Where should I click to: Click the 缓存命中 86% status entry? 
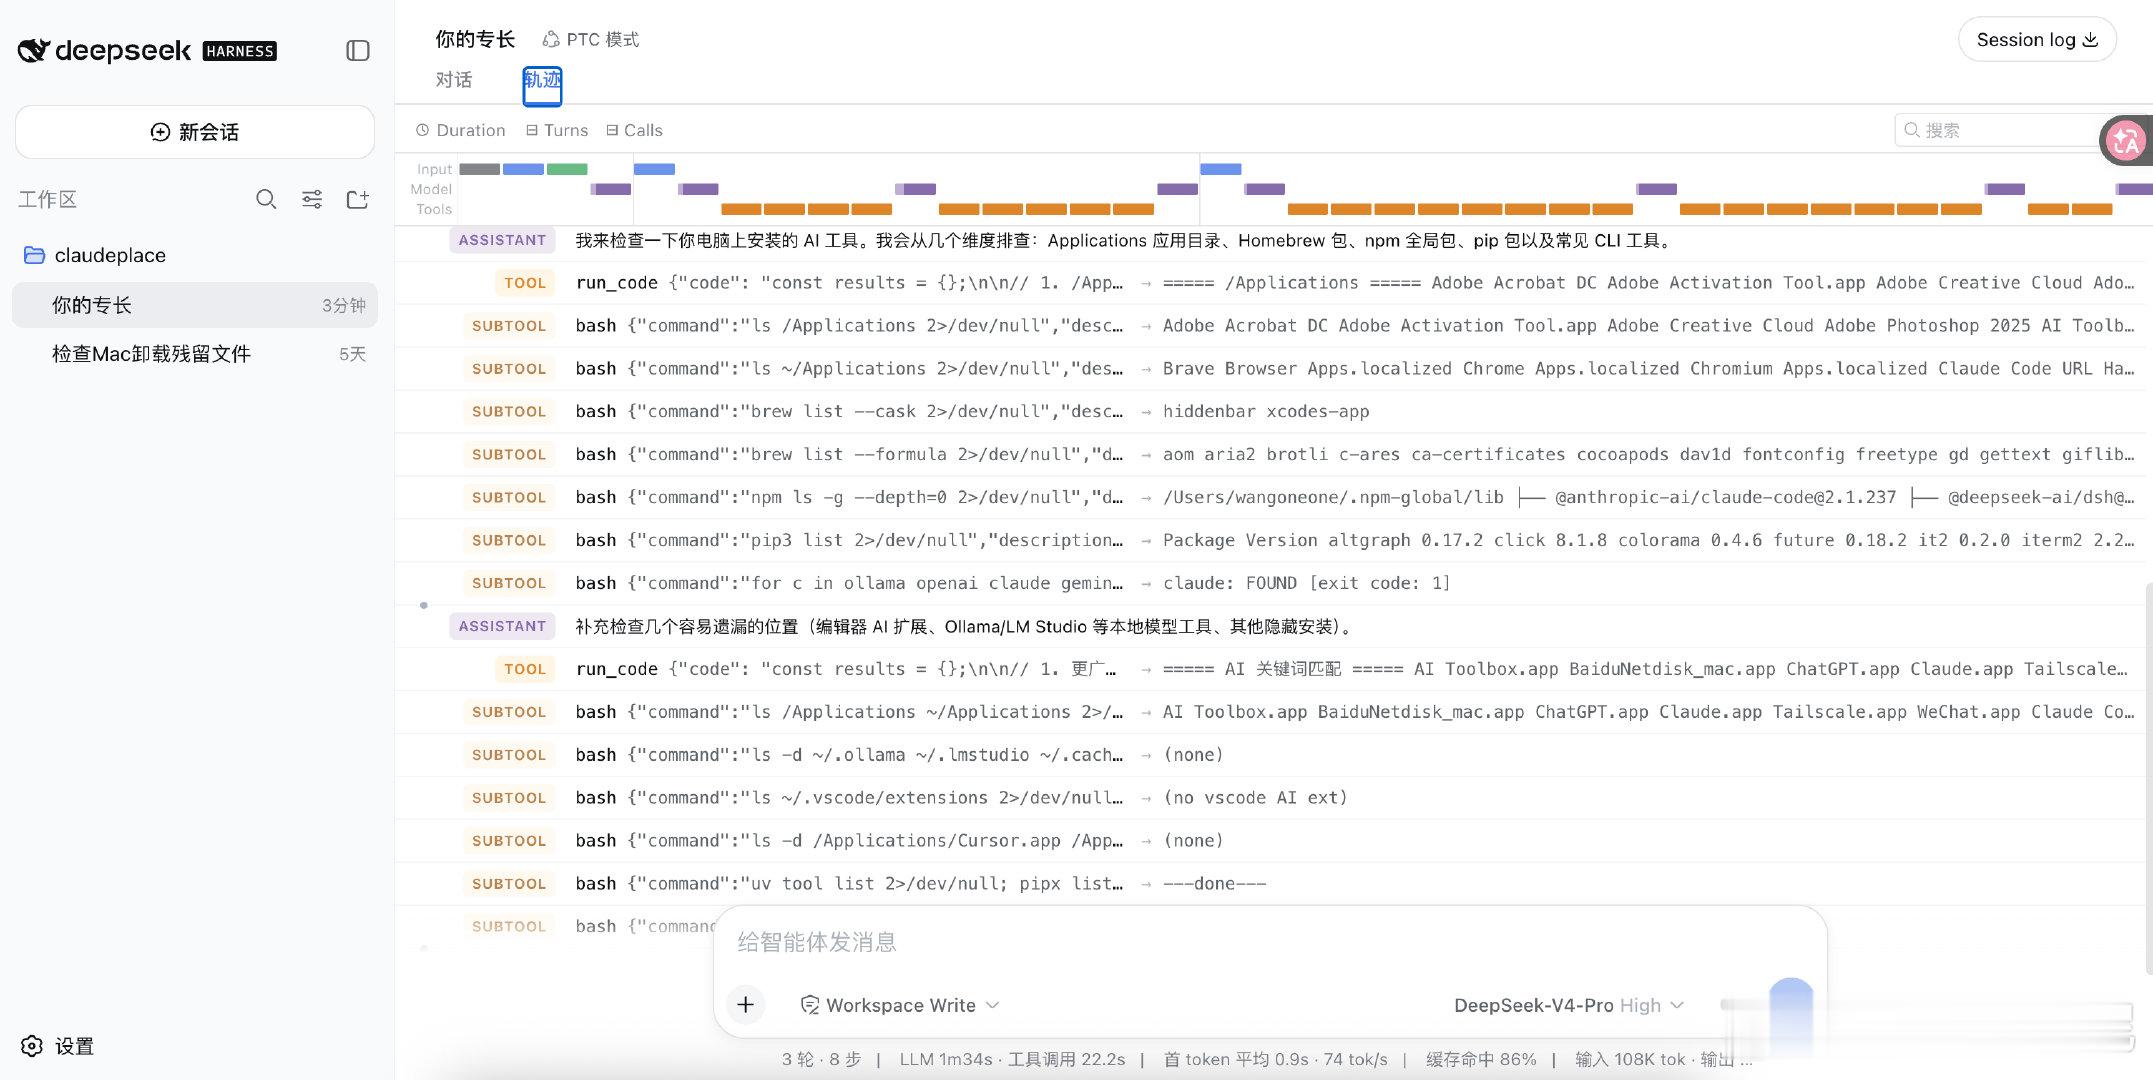1481,1059
